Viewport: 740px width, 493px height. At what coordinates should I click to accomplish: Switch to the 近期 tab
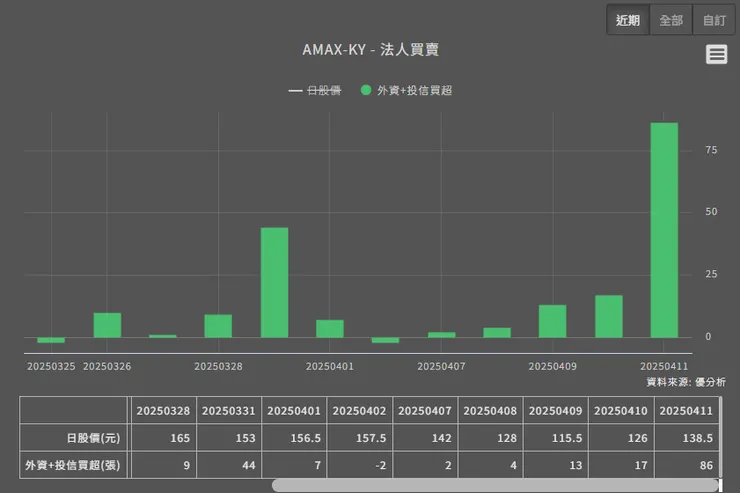point(628,20)
